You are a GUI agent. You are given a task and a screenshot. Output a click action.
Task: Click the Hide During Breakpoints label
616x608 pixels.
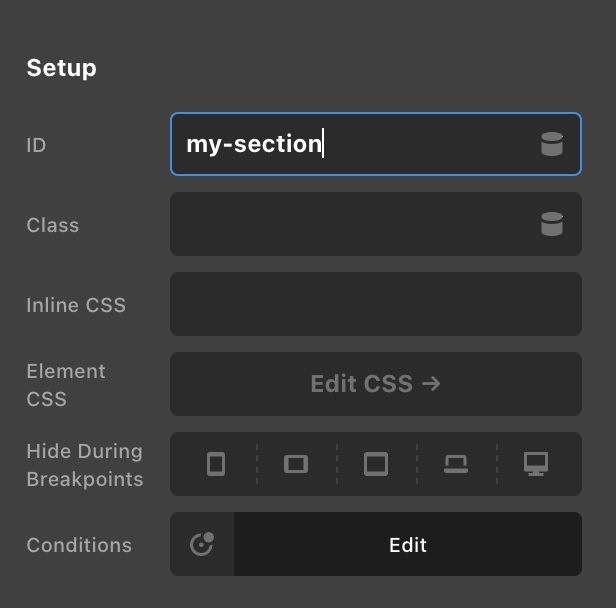pyautogui.click(x=85, y=465)
